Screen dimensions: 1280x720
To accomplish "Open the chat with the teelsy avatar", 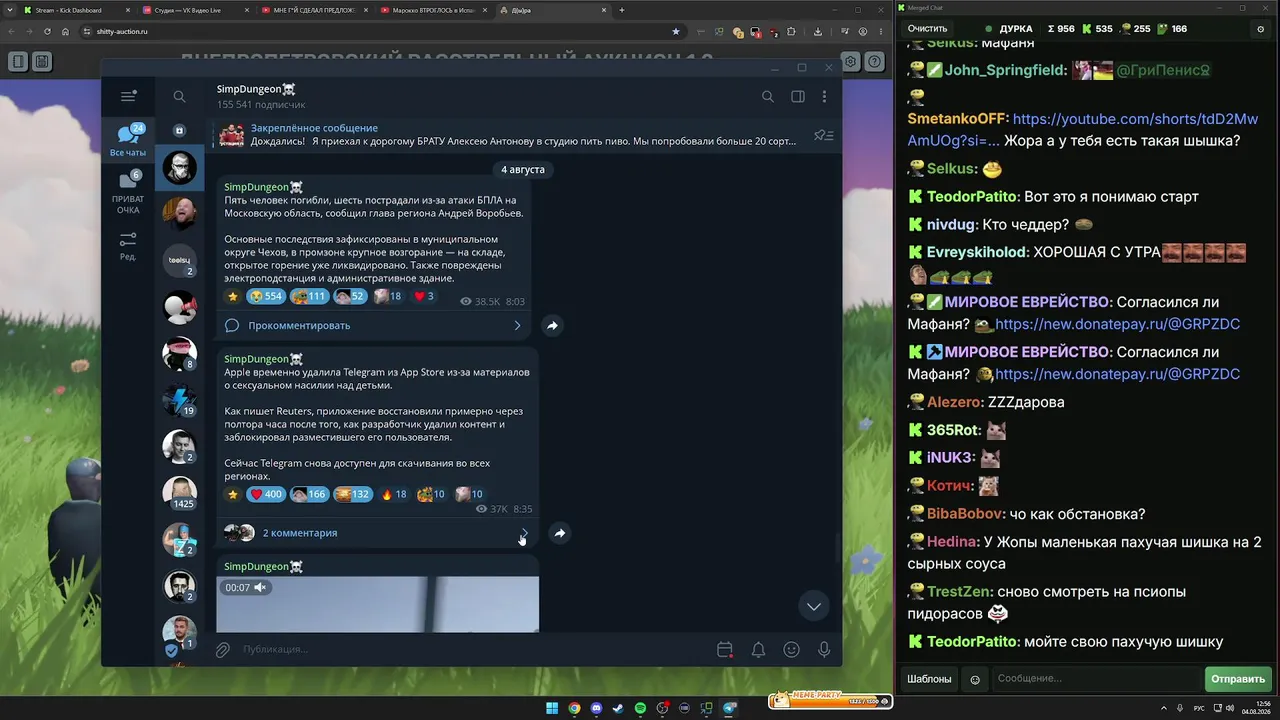I will click(x=180, y=260).
